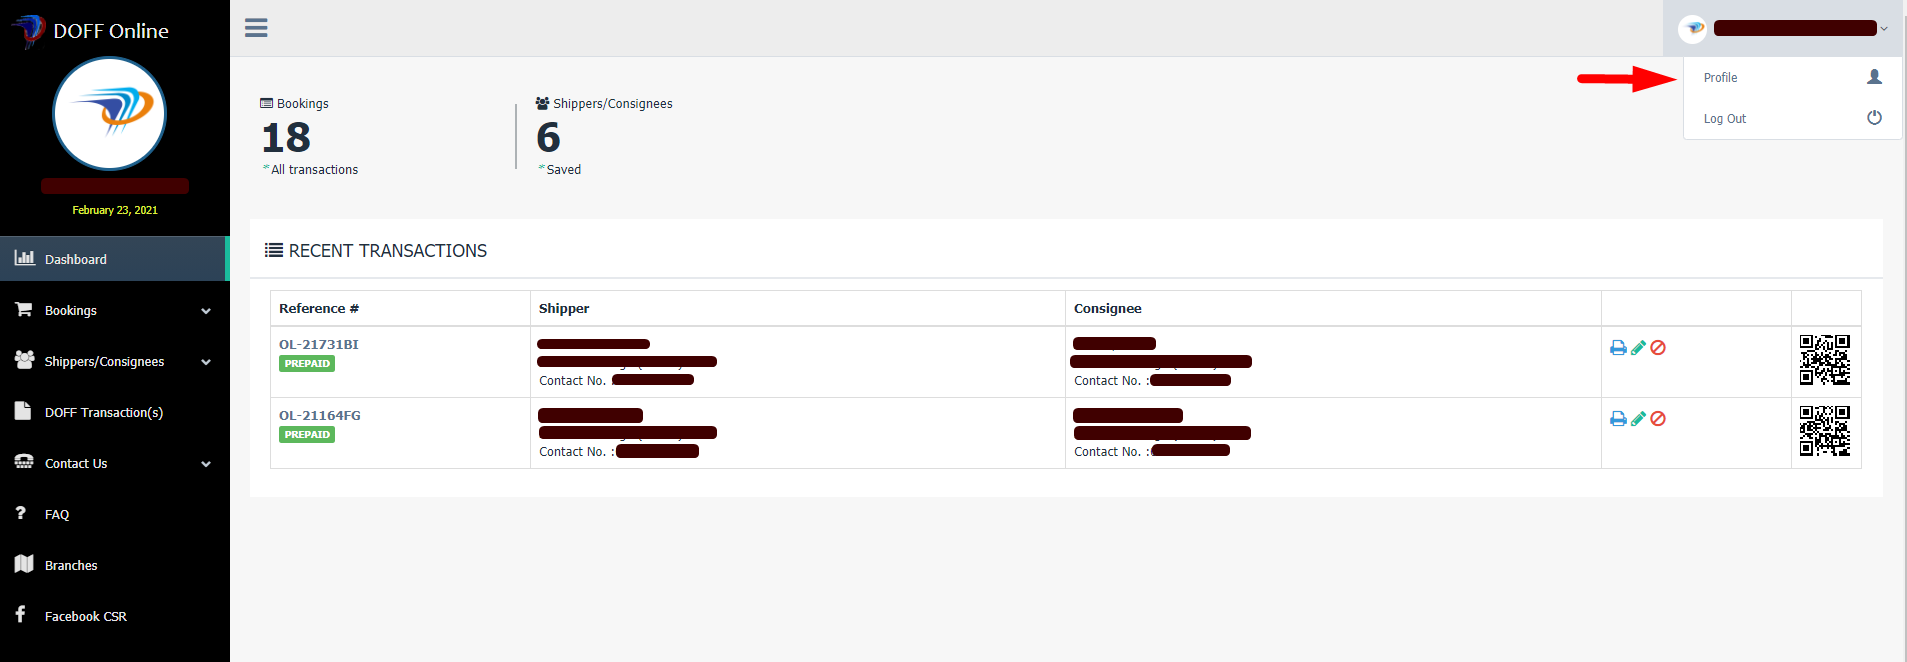The height and width of the screenshot is (662, 1907).
Task: Click the hamburger menu toggle icon
Action: click(x=256, y=28)
